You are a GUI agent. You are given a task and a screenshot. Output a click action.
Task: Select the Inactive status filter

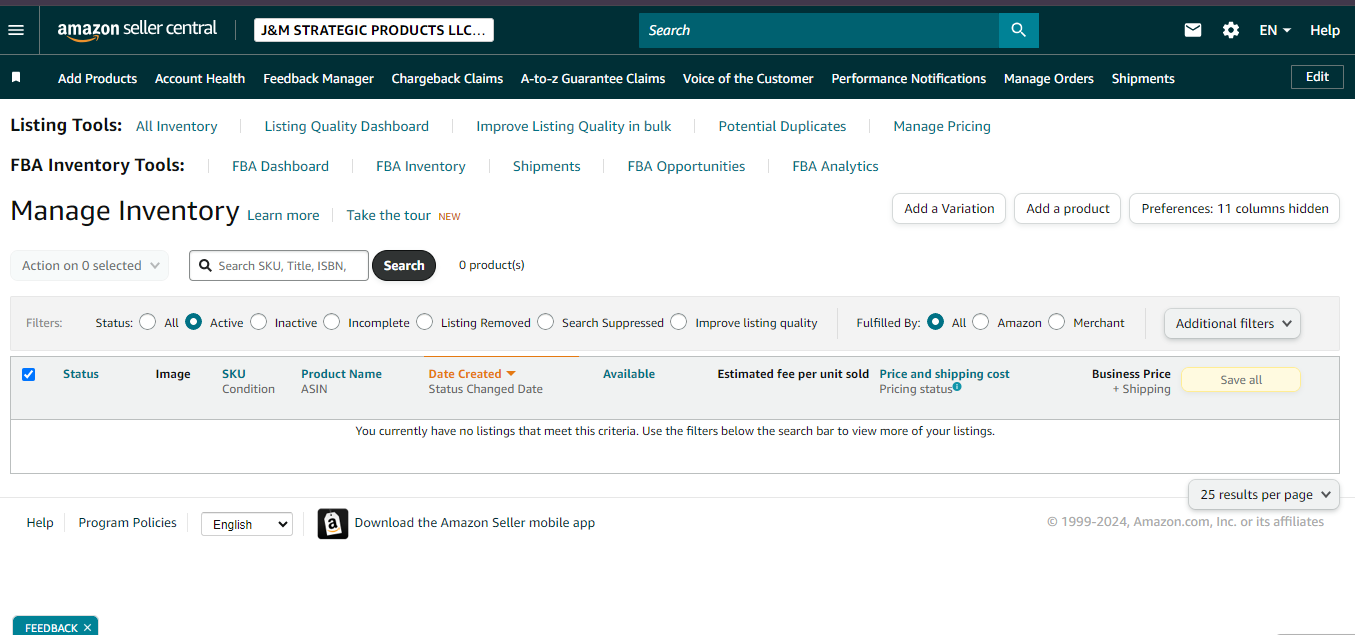click(x=259, y=322)
